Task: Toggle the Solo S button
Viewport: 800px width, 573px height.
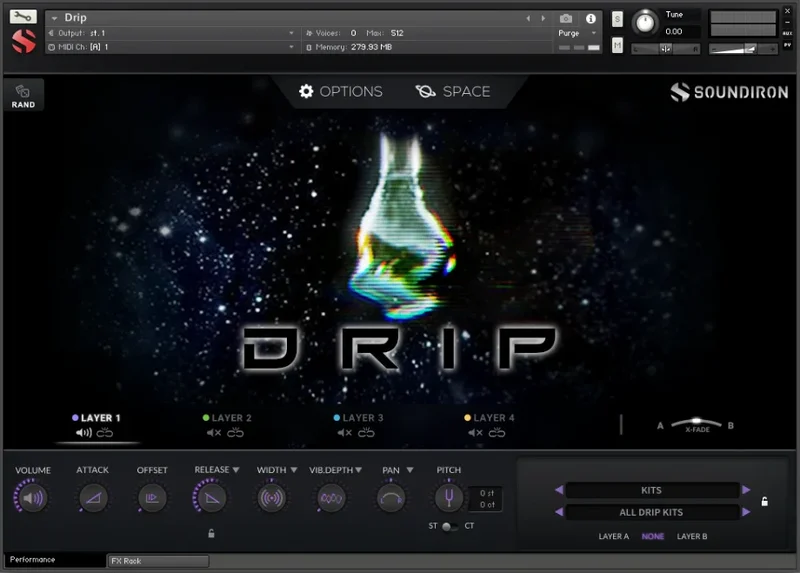Action: click(617, 19)
